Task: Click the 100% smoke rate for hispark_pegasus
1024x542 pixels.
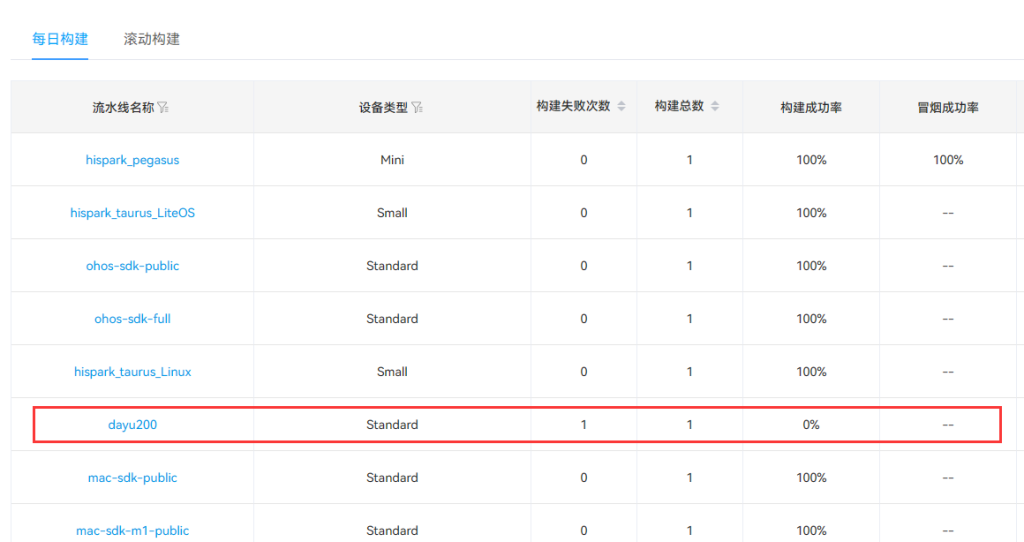Action: click(948, 160)
